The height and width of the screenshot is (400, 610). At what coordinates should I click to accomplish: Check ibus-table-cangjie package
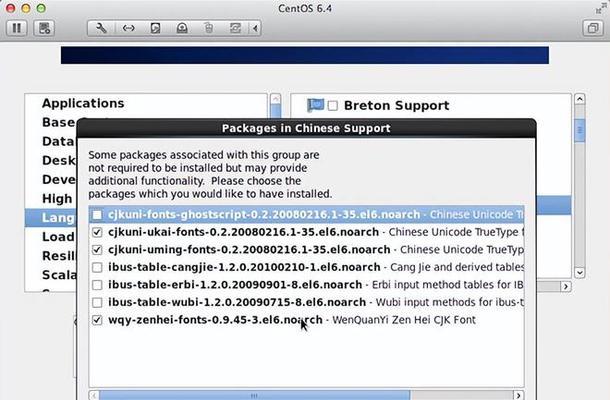[97, 267]
